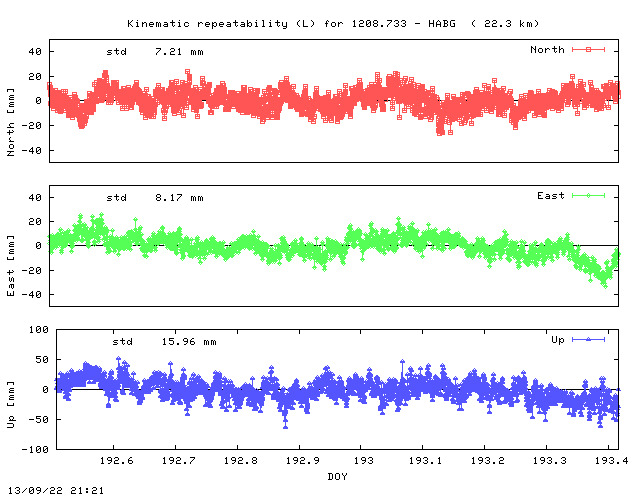Image resolution: width=640 pixels, height=496 pixels.
Task: Click x-axis tick label 192.6
Action: click(116, 460)
